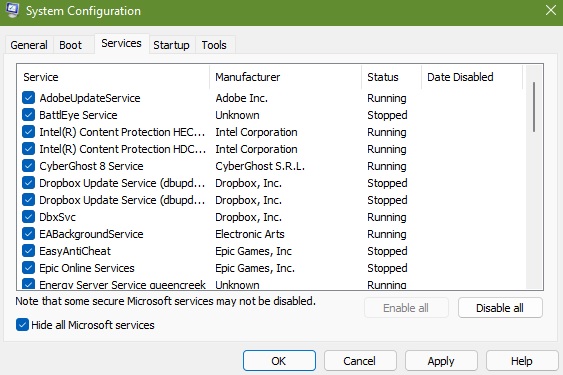Click Epic Games, Inc. cell for Epic Online Services

point(255,268)
